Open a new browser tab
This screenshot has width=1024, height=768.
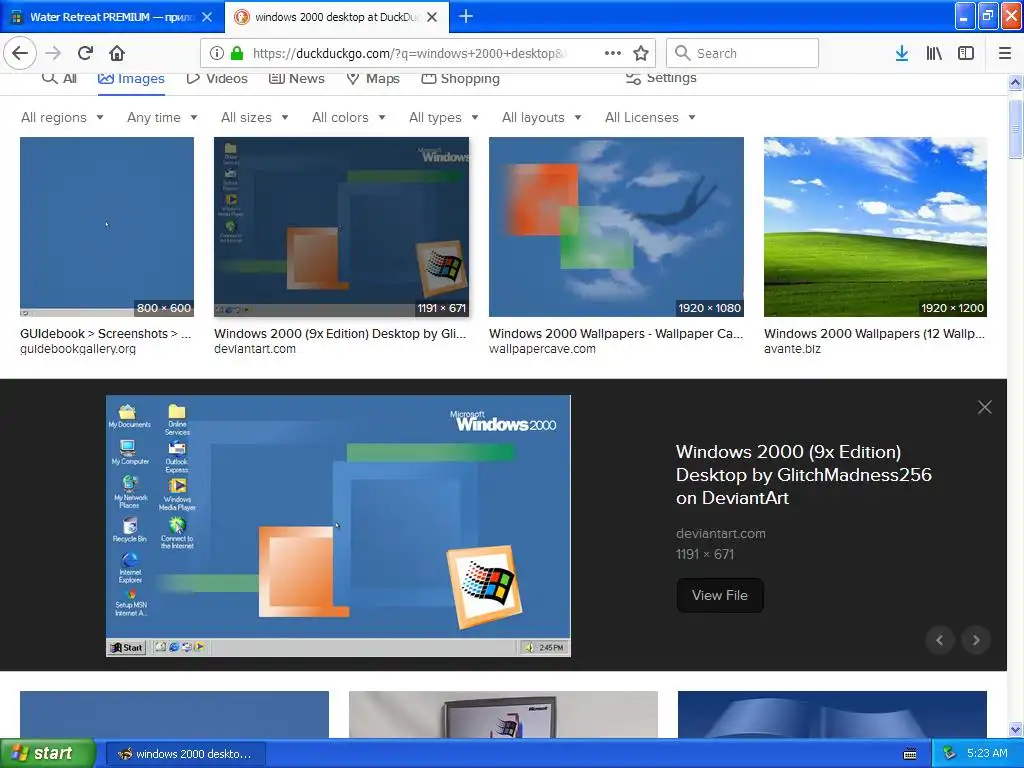[x=466, y=16]
